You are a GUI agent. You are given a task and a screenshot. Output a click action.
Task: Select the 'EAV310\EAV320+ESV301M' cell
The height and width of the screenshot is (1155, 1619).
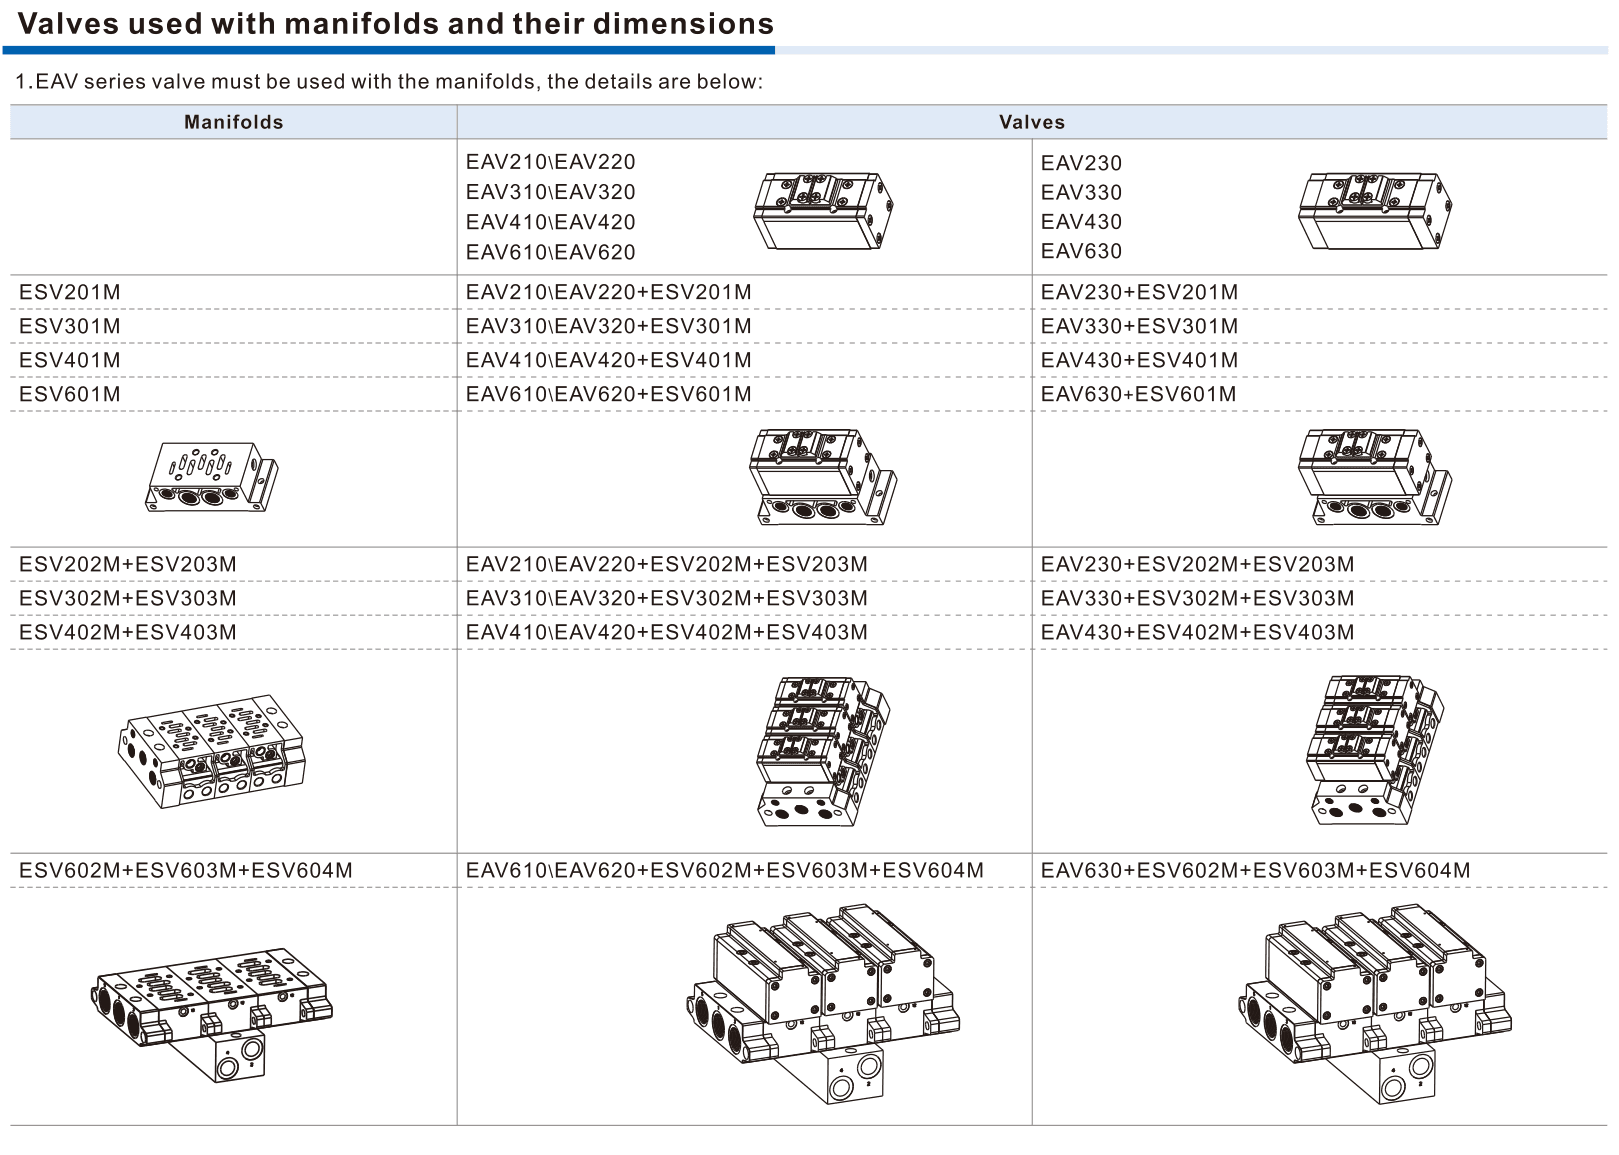pyautogui.click(x=745, y=326)
